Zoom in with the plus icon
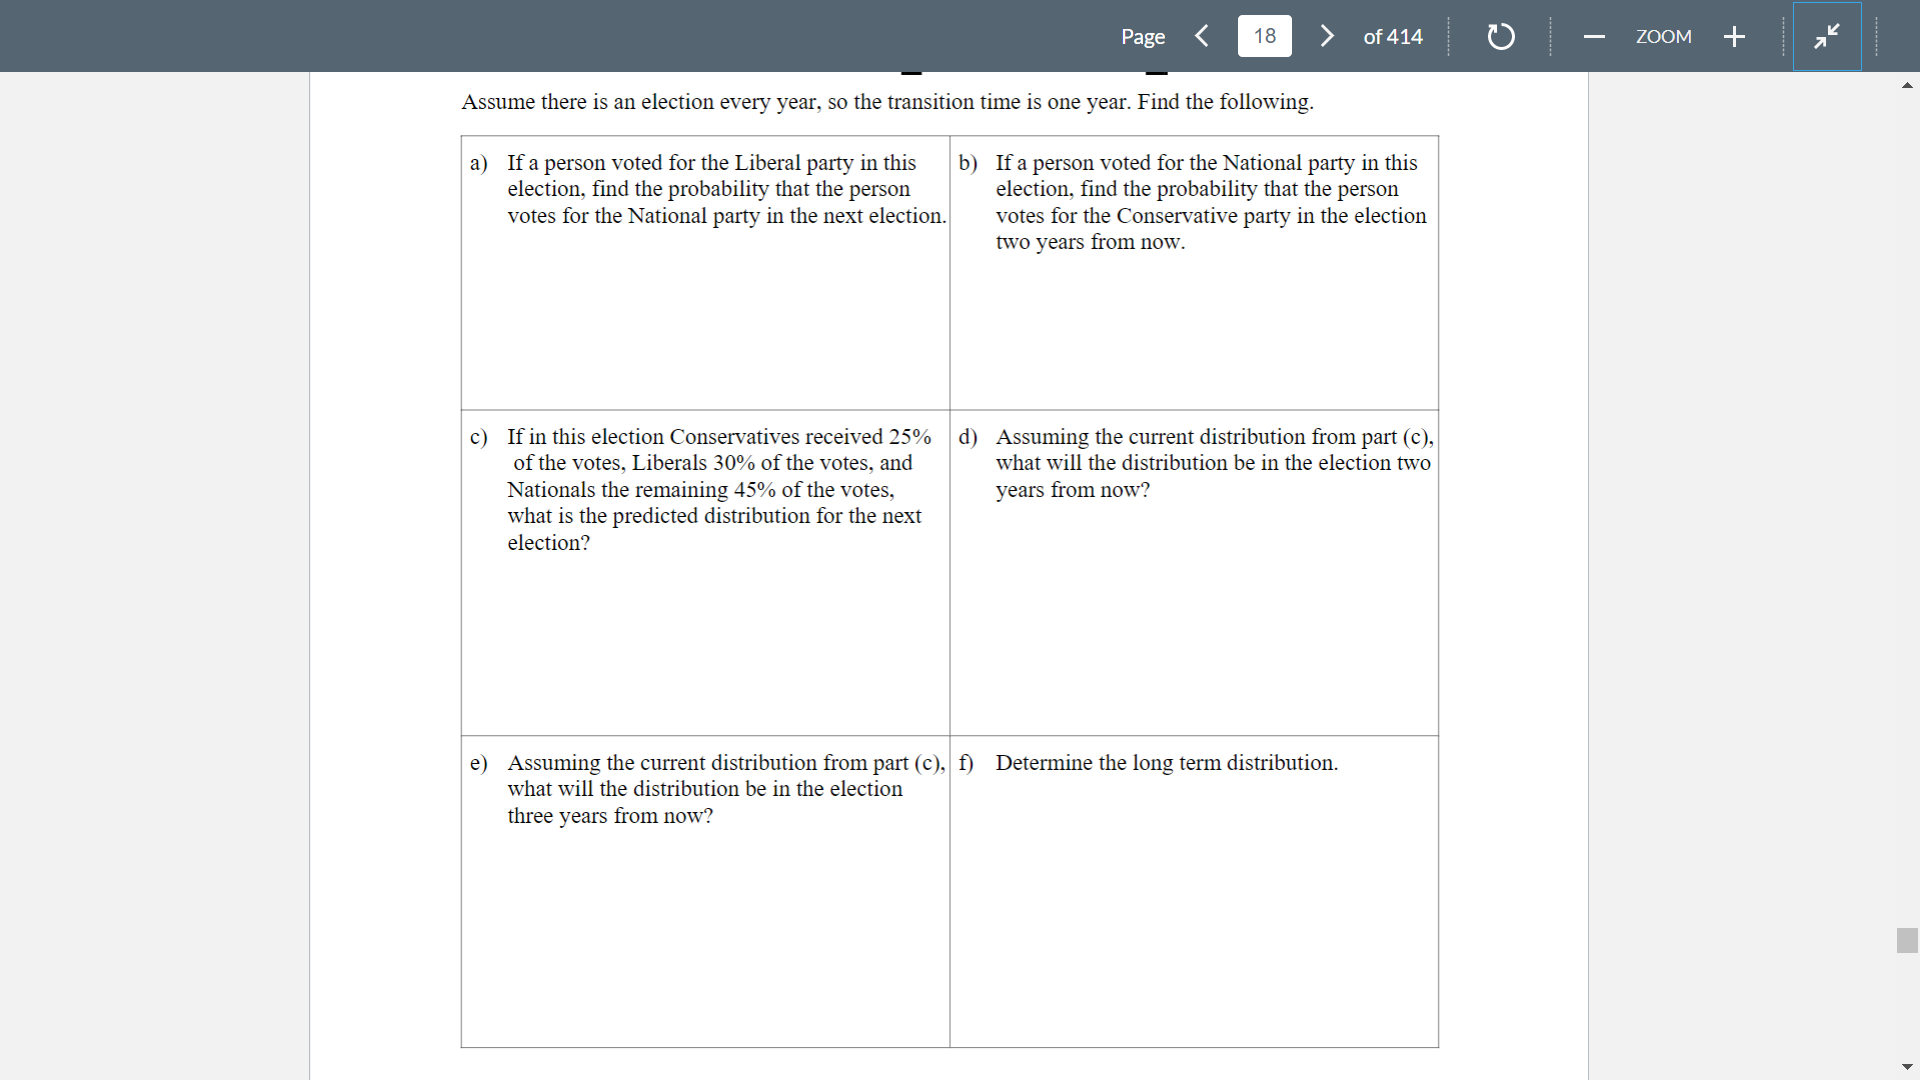Viewport: 1920px width, 1080px height. [x=1734, y=37]
